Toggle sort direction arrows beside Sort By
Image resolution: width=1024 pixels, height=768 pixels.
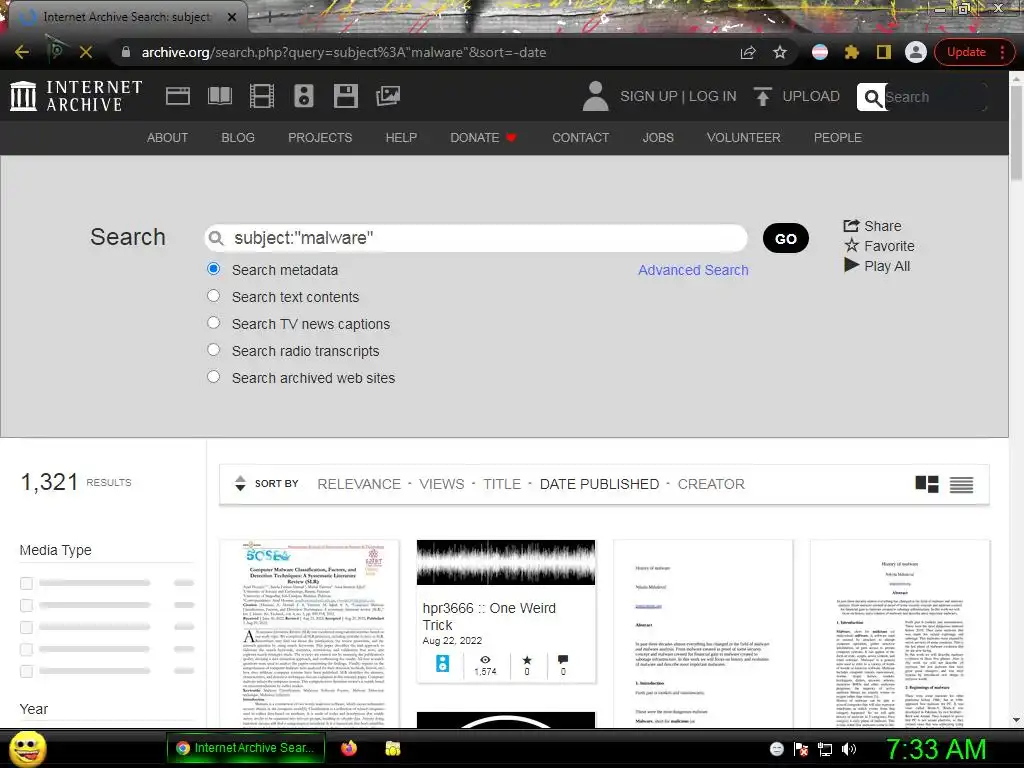tap(240, 483)
